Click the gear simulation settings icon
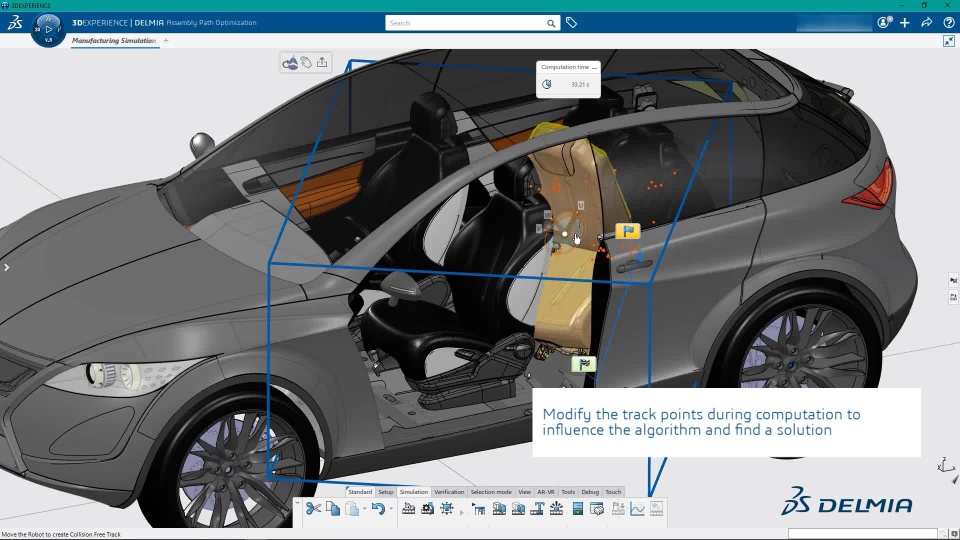Image resolution: width=960 pixels, height=540 pixels. [427, 509]
